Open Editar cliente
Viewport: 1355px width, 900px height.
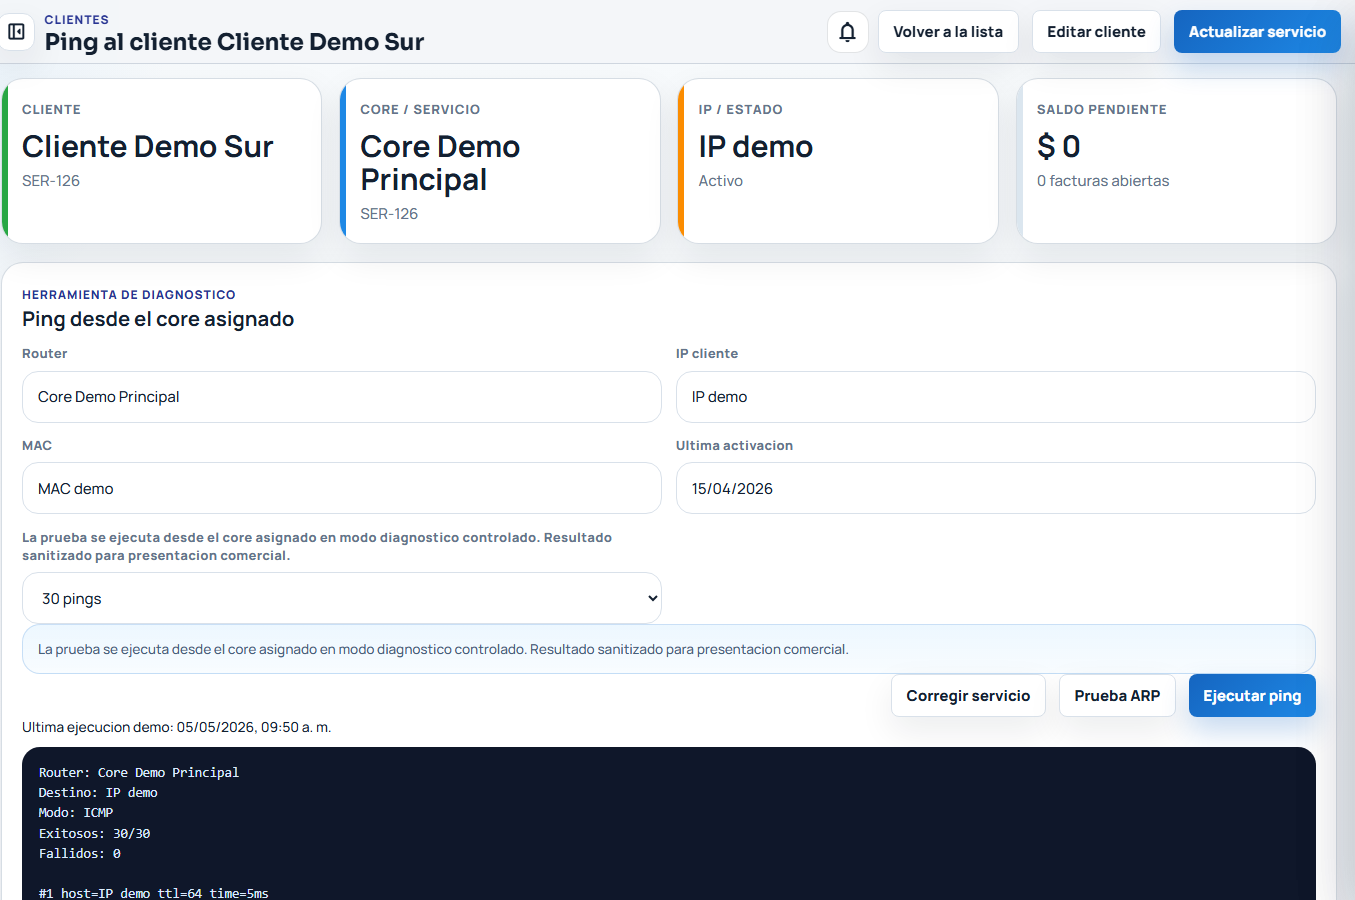pos(1096,32)
